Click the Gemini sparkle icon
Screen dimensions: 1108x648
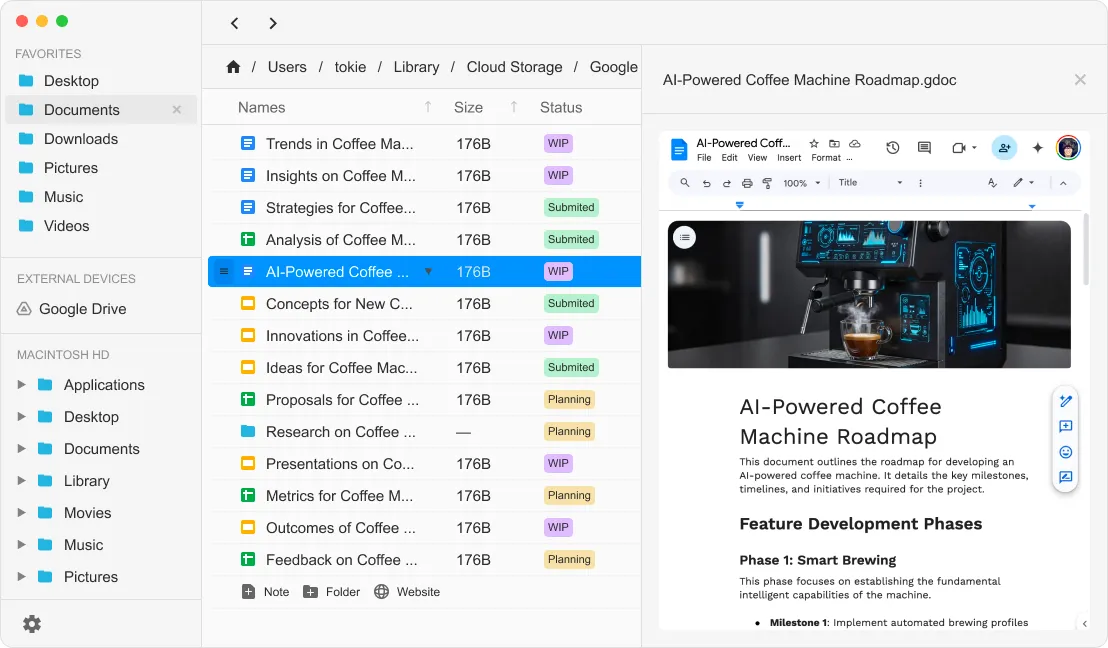pos(1038,148)
